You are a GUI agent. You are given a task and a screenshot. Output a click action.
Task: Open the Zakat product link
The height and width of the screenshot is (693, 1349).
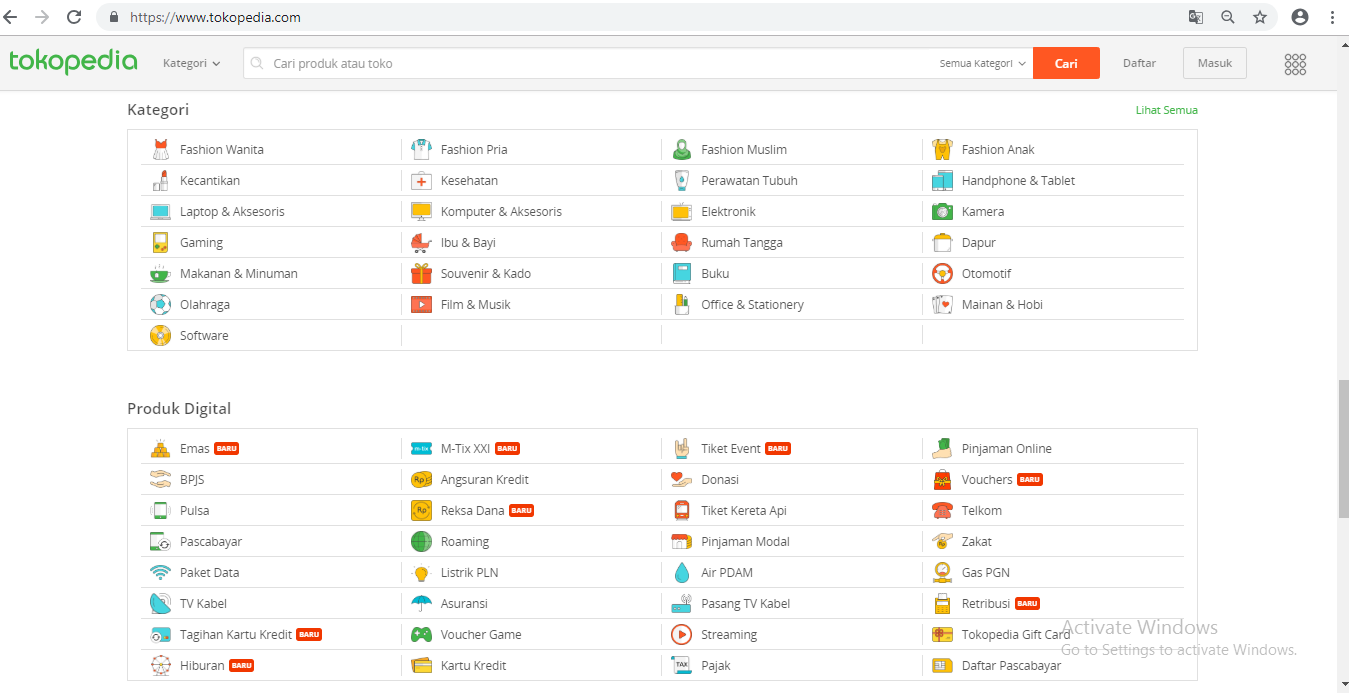click(977, 542)
